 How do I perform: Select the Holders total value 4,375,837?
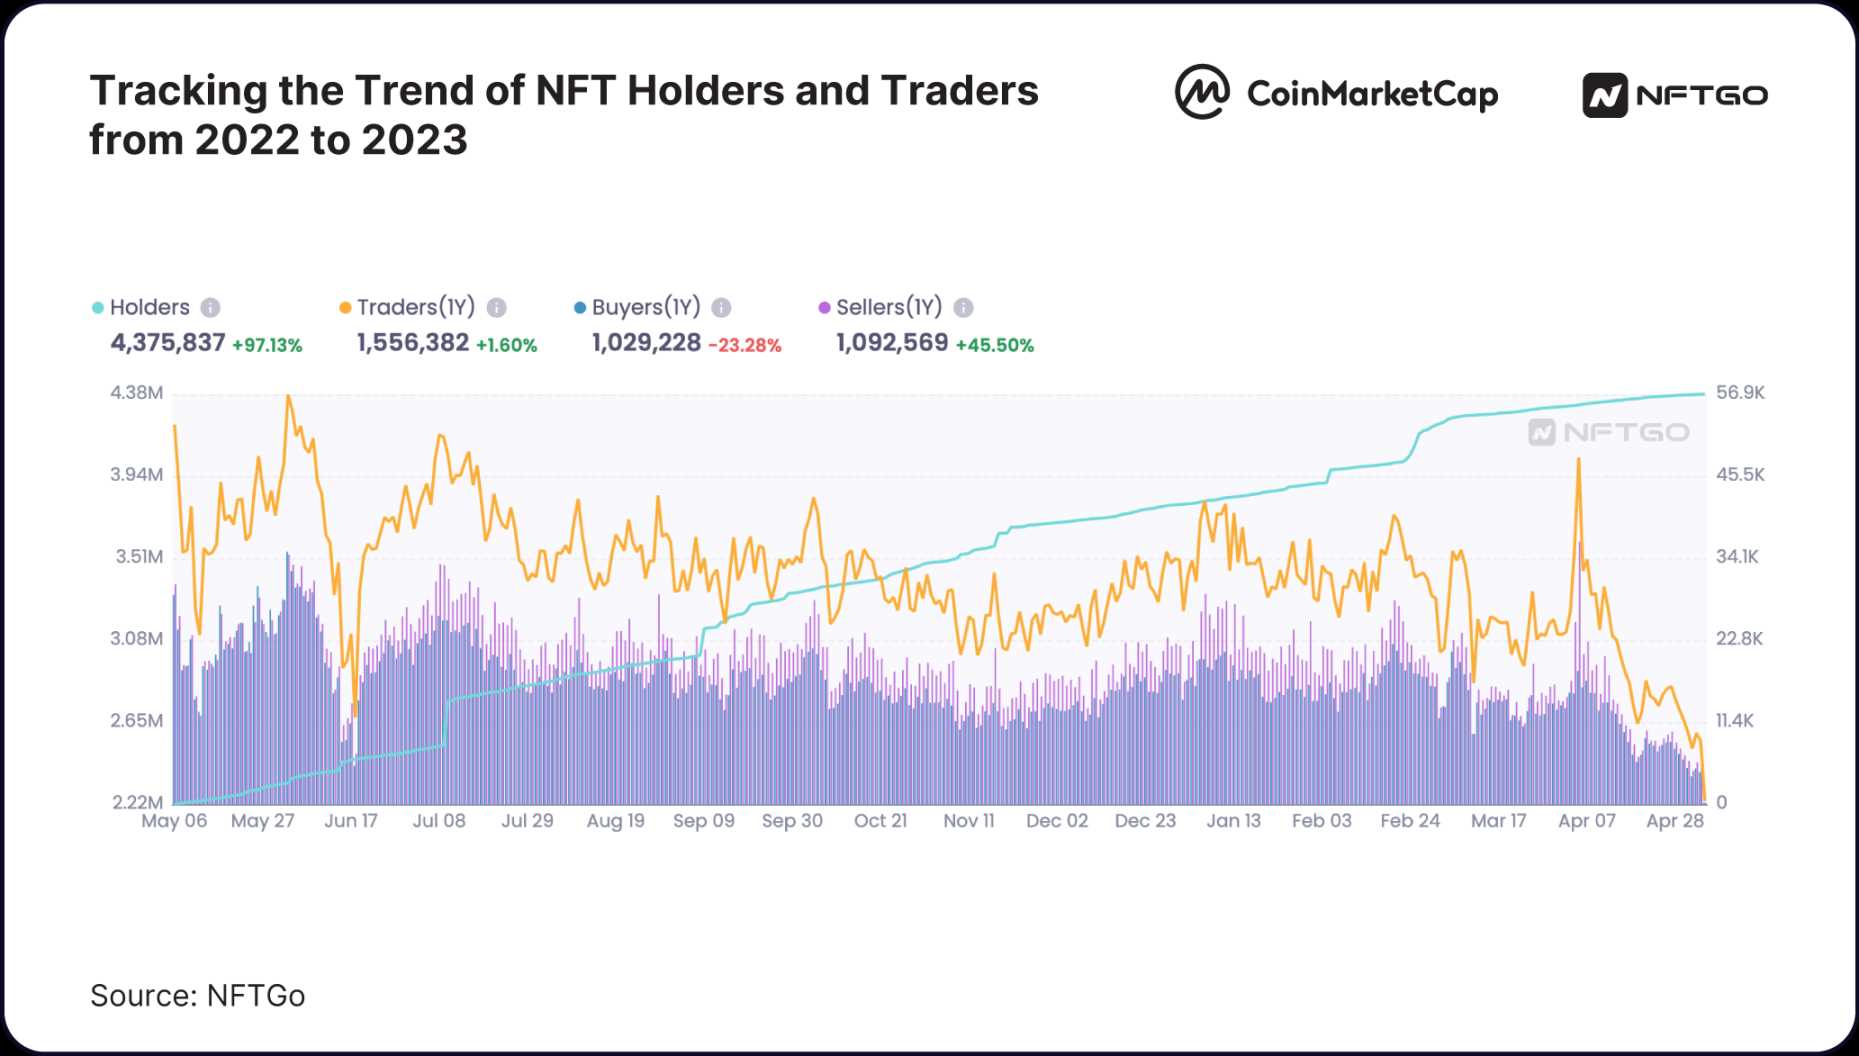pos(167,343)
